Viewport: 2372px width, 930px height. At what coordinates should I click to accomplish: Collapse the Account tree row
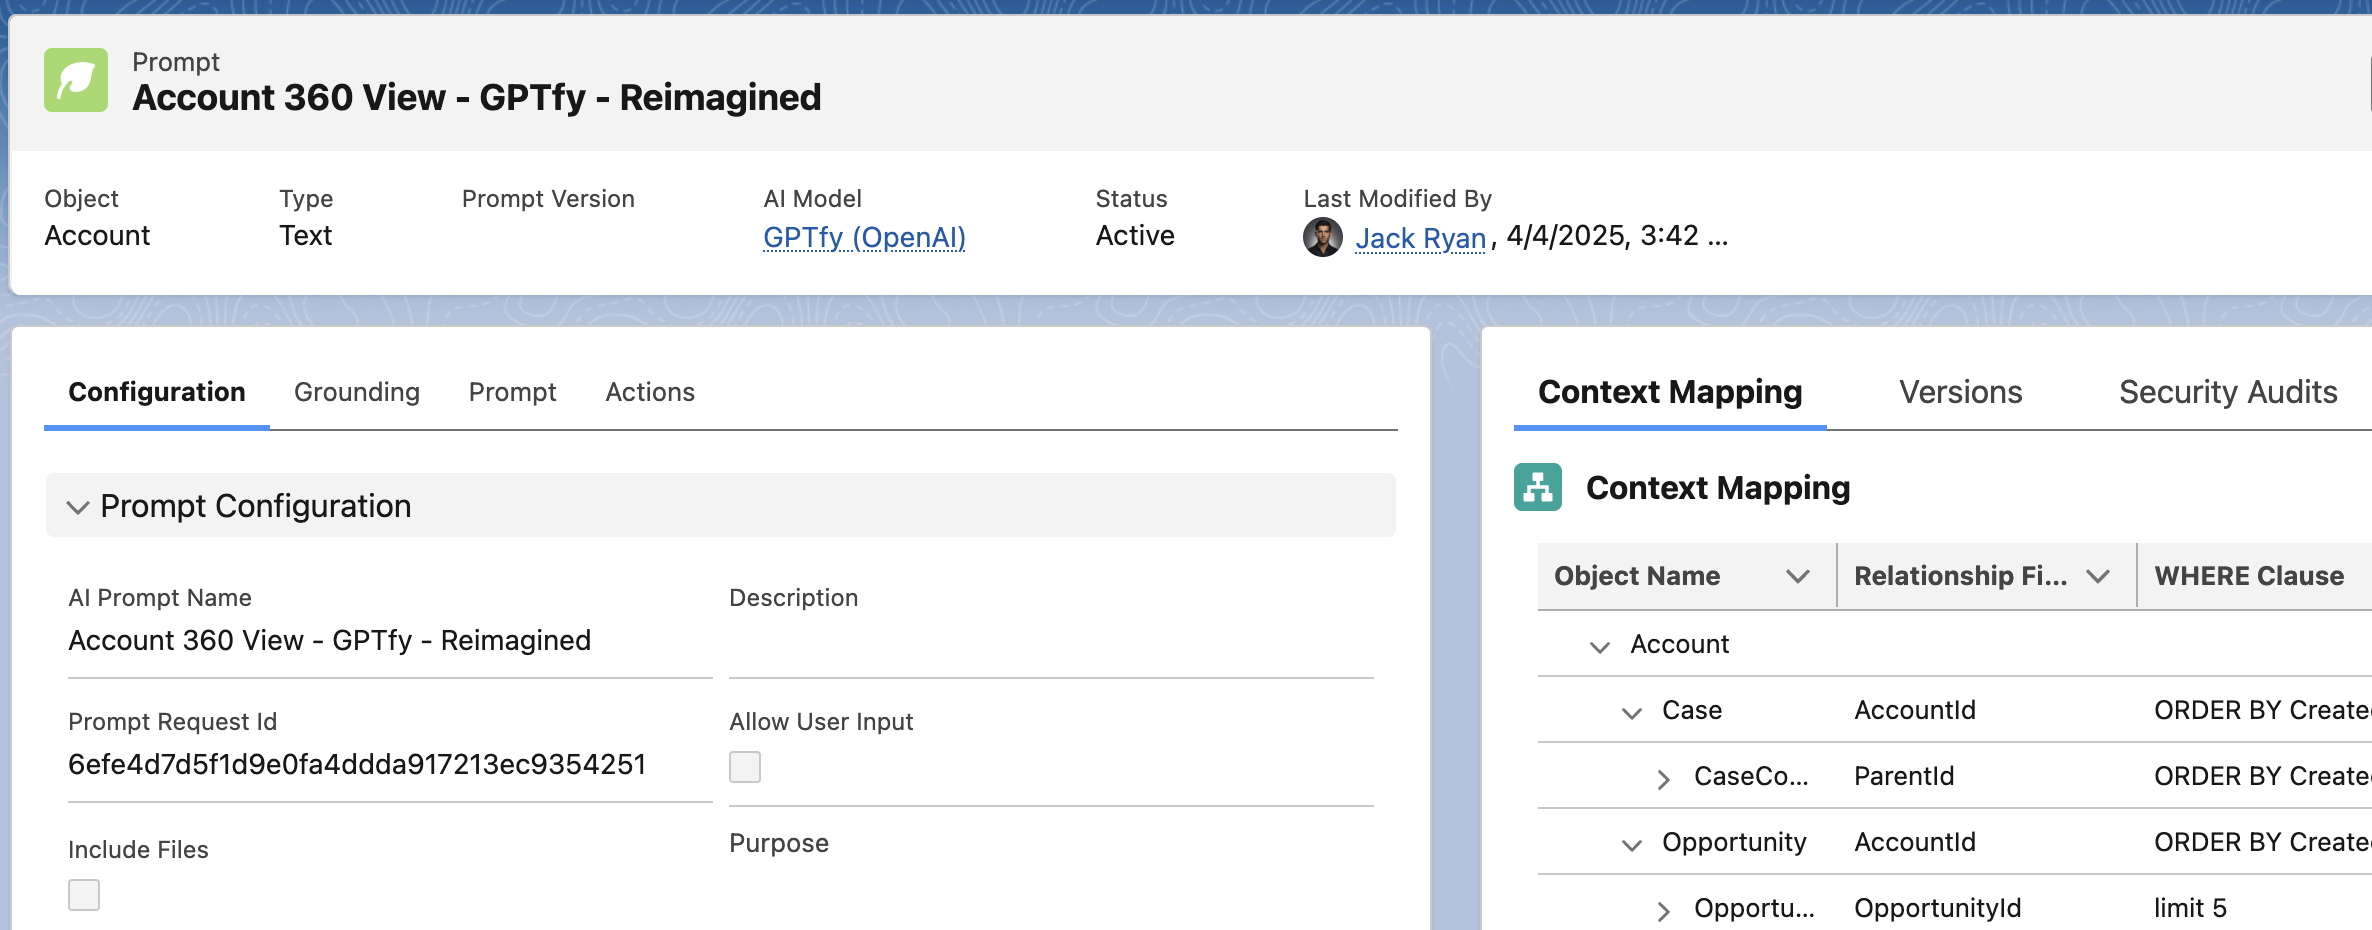[1600, 647]
